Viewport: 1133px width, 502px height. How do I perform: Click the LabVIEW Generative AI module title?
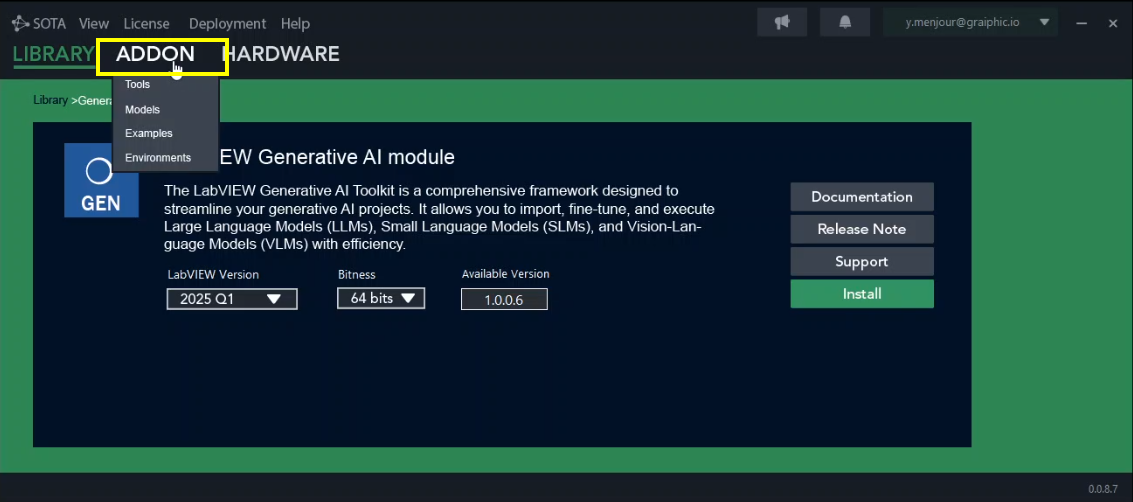click(337, 157)
